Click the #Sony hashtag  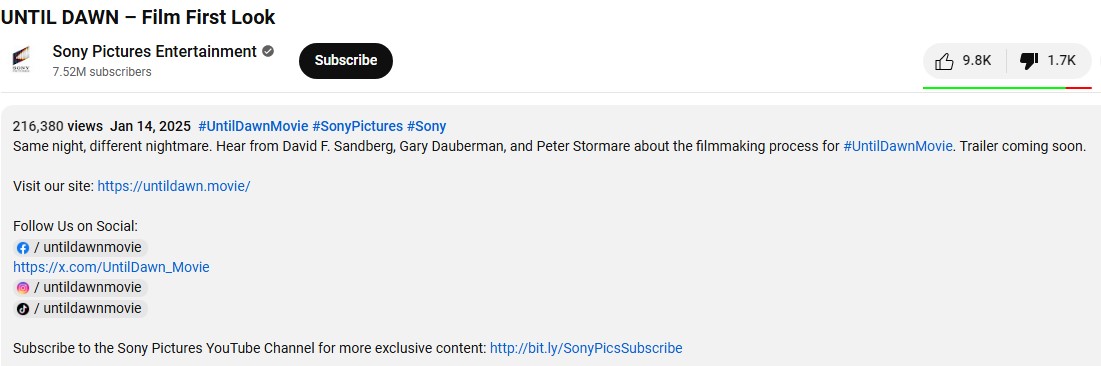(426, 126)
